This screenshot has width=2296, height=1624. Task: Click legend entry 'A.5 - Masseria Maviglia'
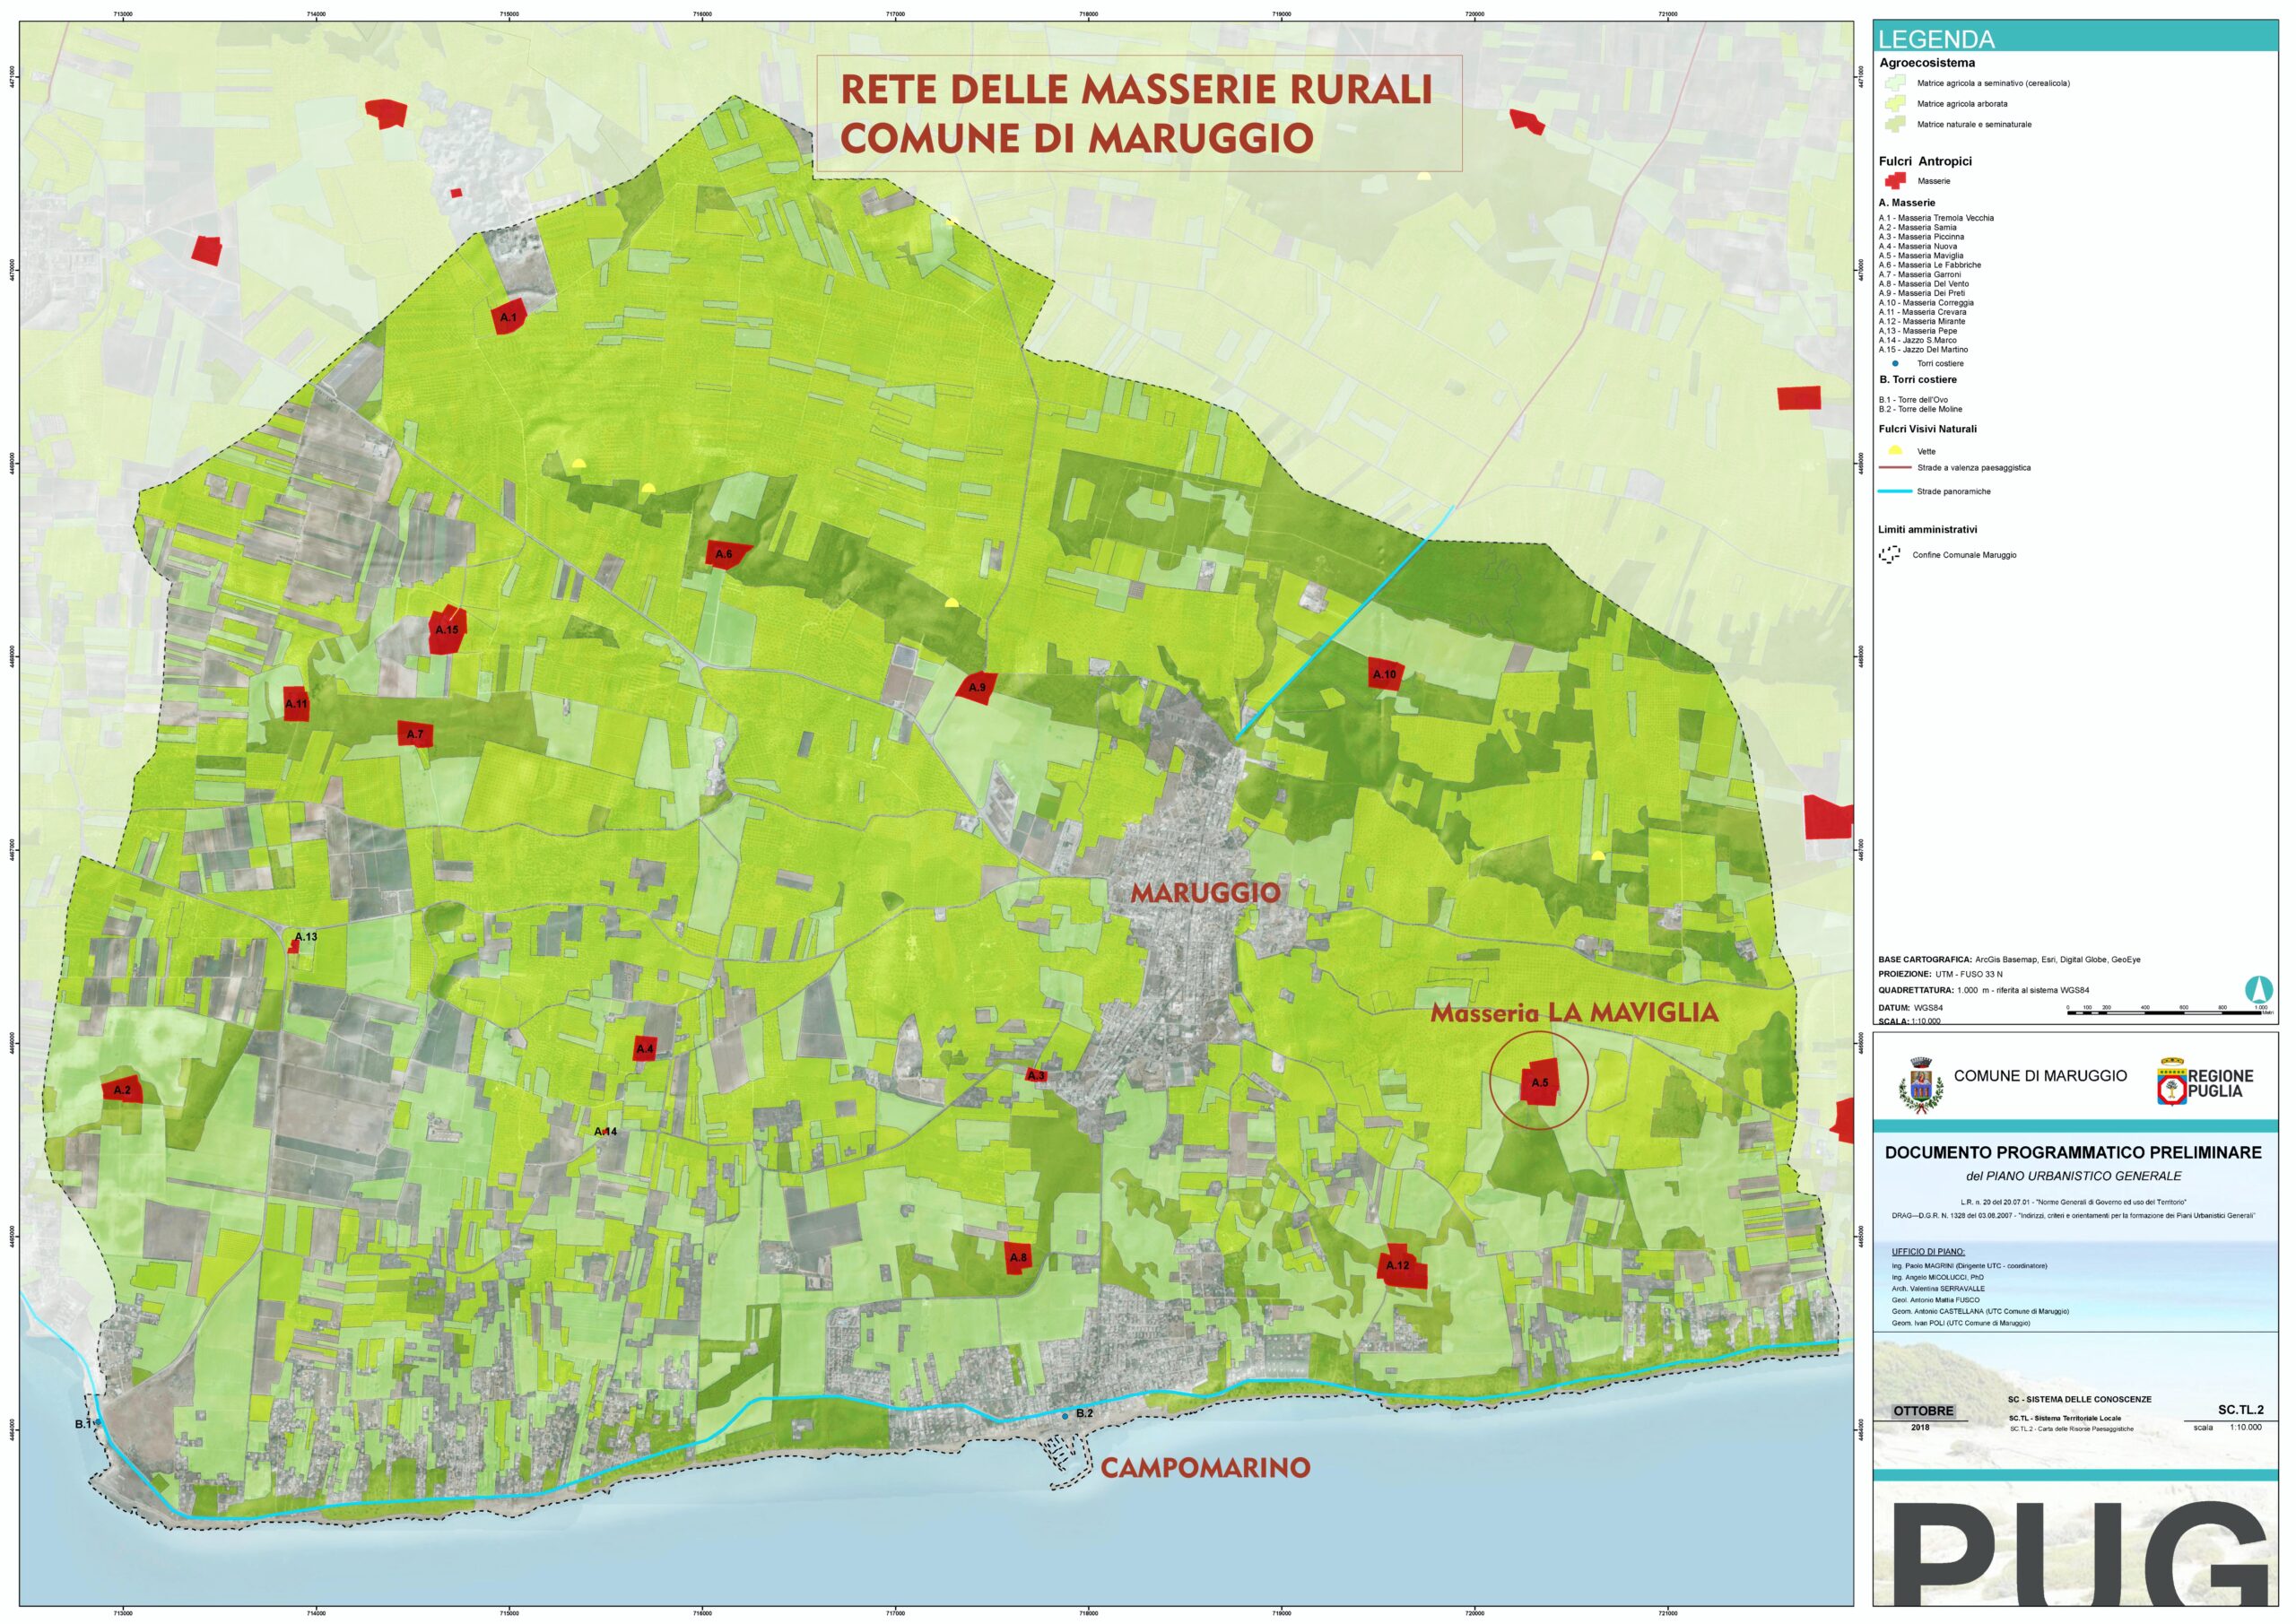pyautogui.click(x=1921, y=256)
